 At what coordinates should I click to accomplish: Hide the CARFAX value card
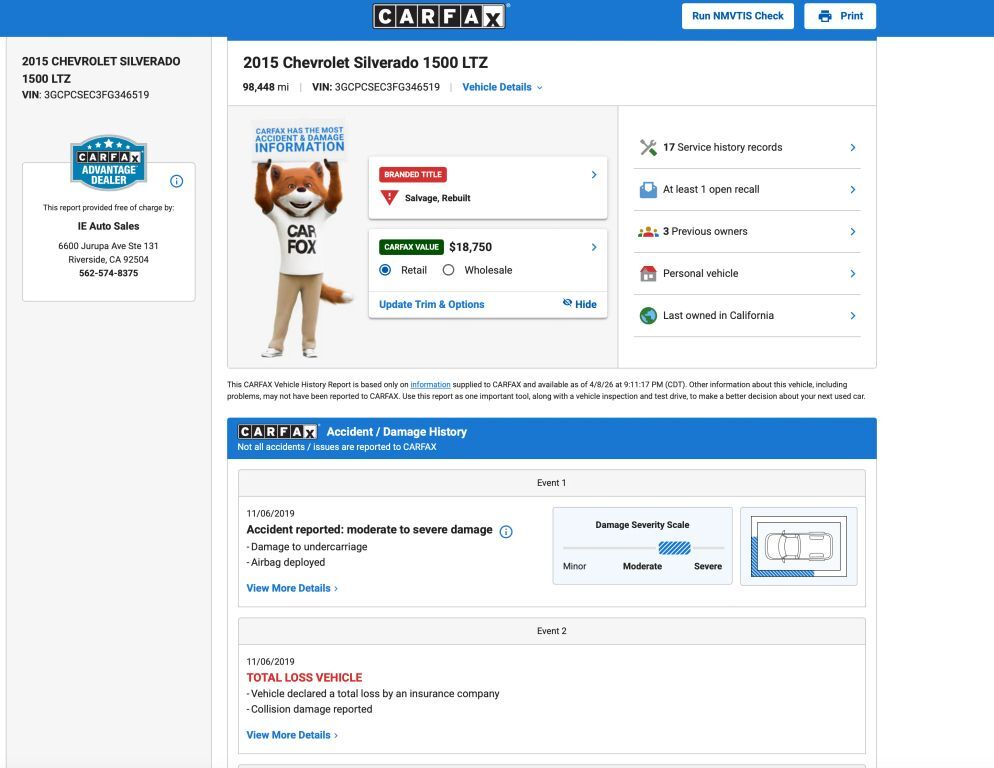[579, 304]
